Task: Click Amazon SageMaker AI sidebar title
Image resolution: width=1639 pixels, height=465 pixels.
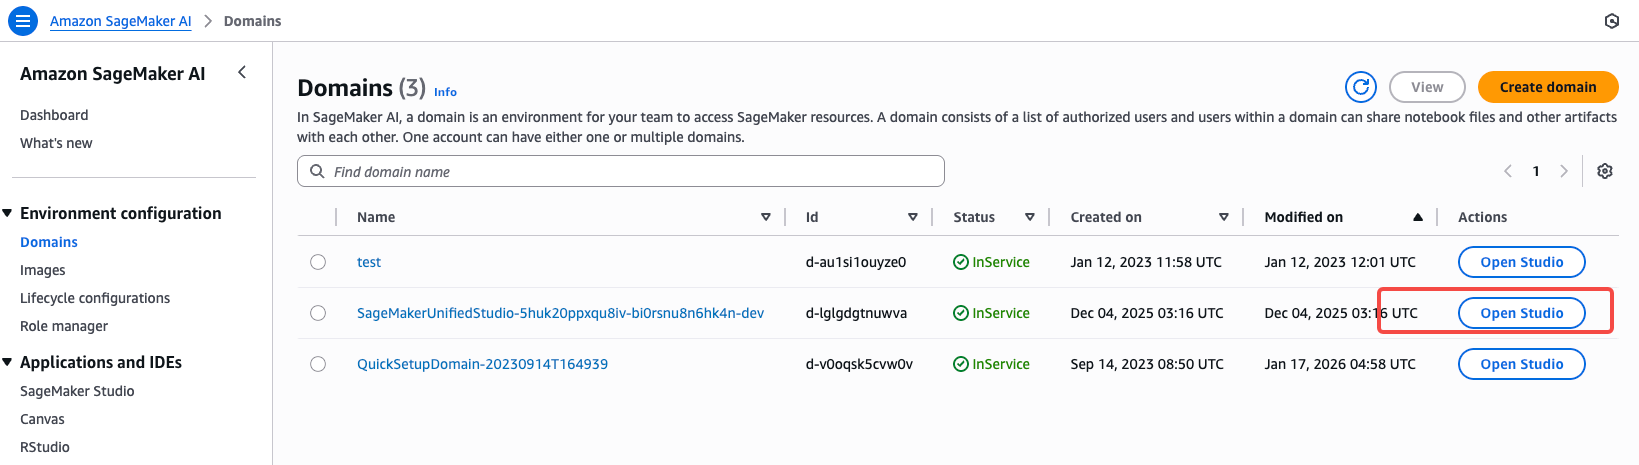Action: pos(113,73)
